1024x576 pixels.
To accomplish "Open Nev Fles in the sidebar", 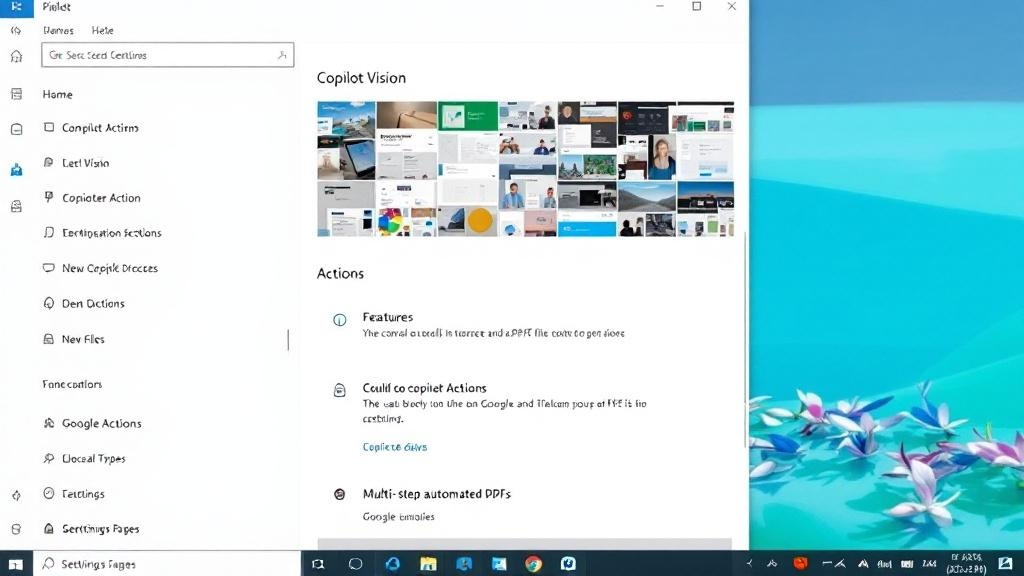I will 83,340.
